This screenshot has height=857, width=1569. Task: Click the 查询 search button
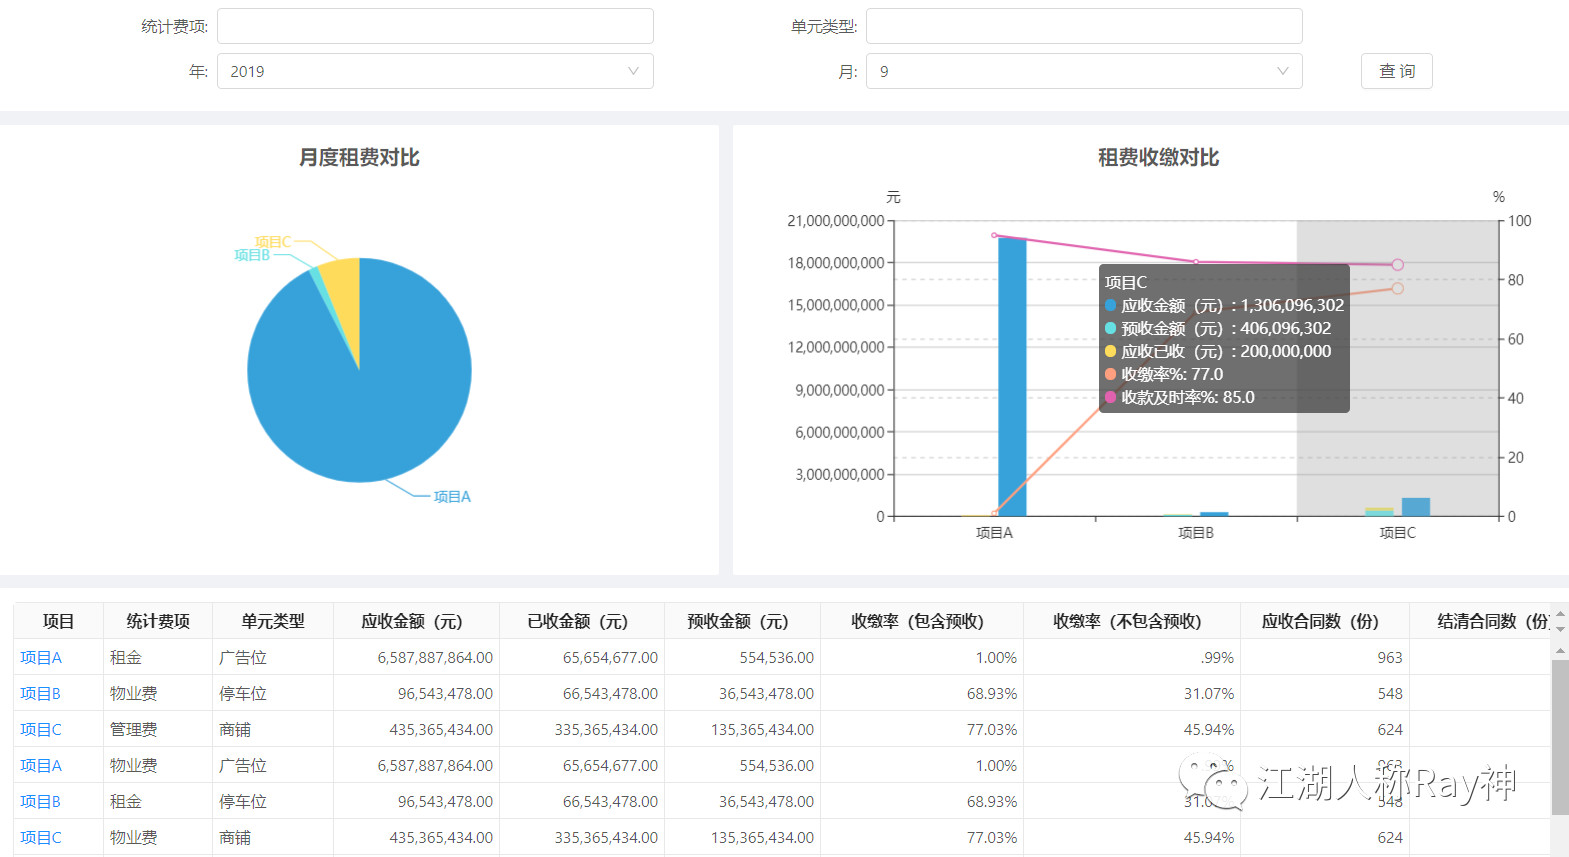[1396, 71]
